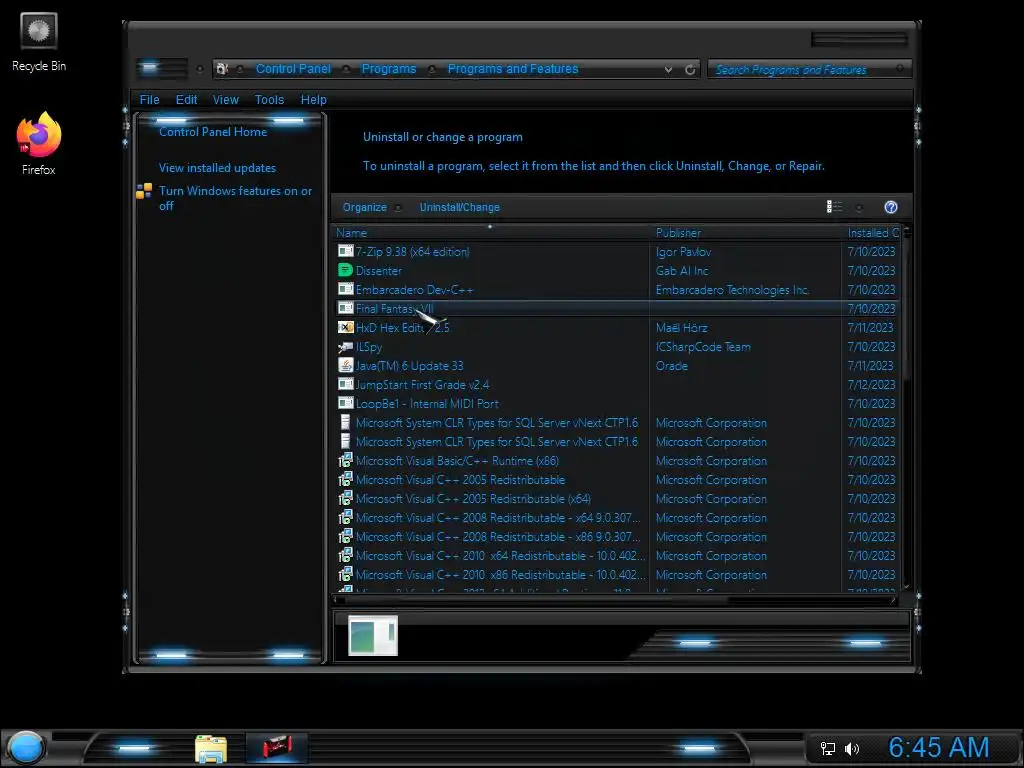Click the Maël Hörz publisher cell

681,327
